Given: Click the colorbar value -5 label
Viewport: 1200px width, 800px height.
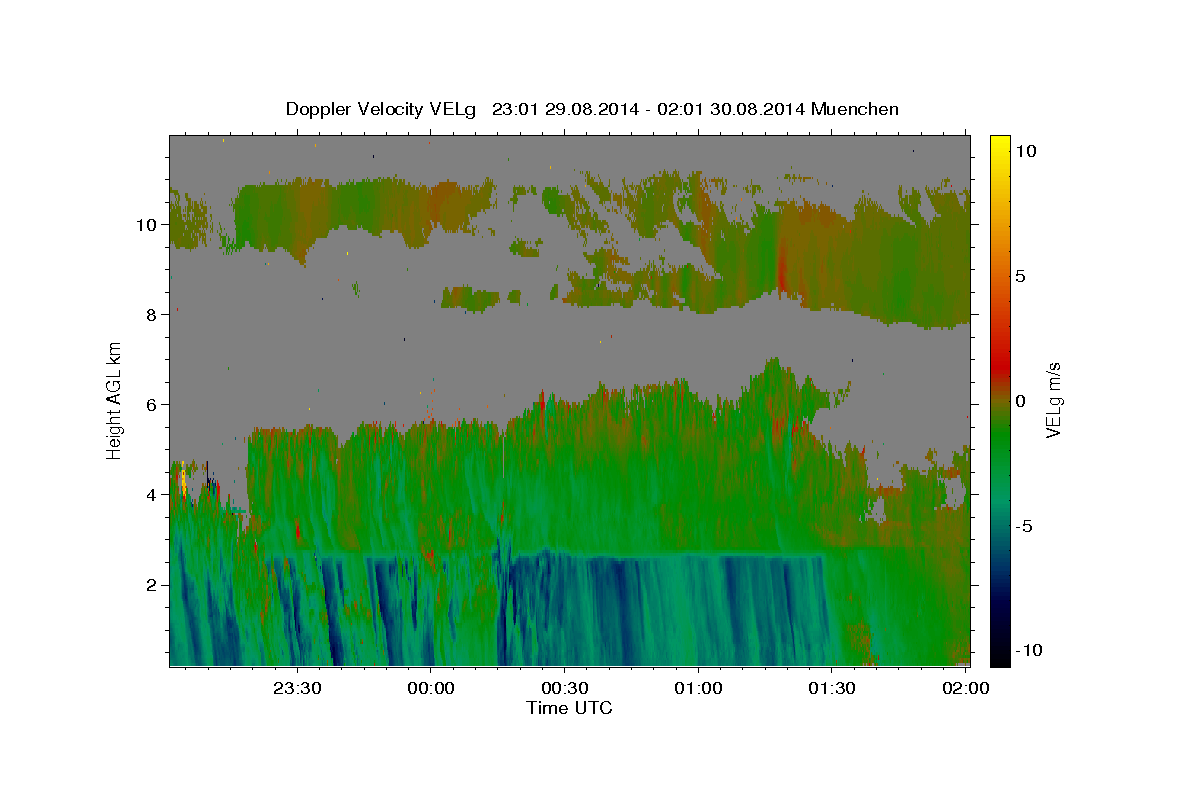Looking at the screenshot, I should [x=1024, y=526].
